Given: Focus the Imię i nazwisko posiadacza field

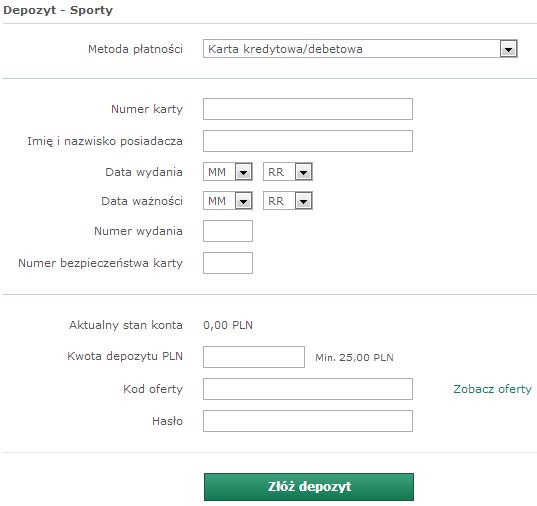Looking at the screenshot, I should (x=308, y=141).
